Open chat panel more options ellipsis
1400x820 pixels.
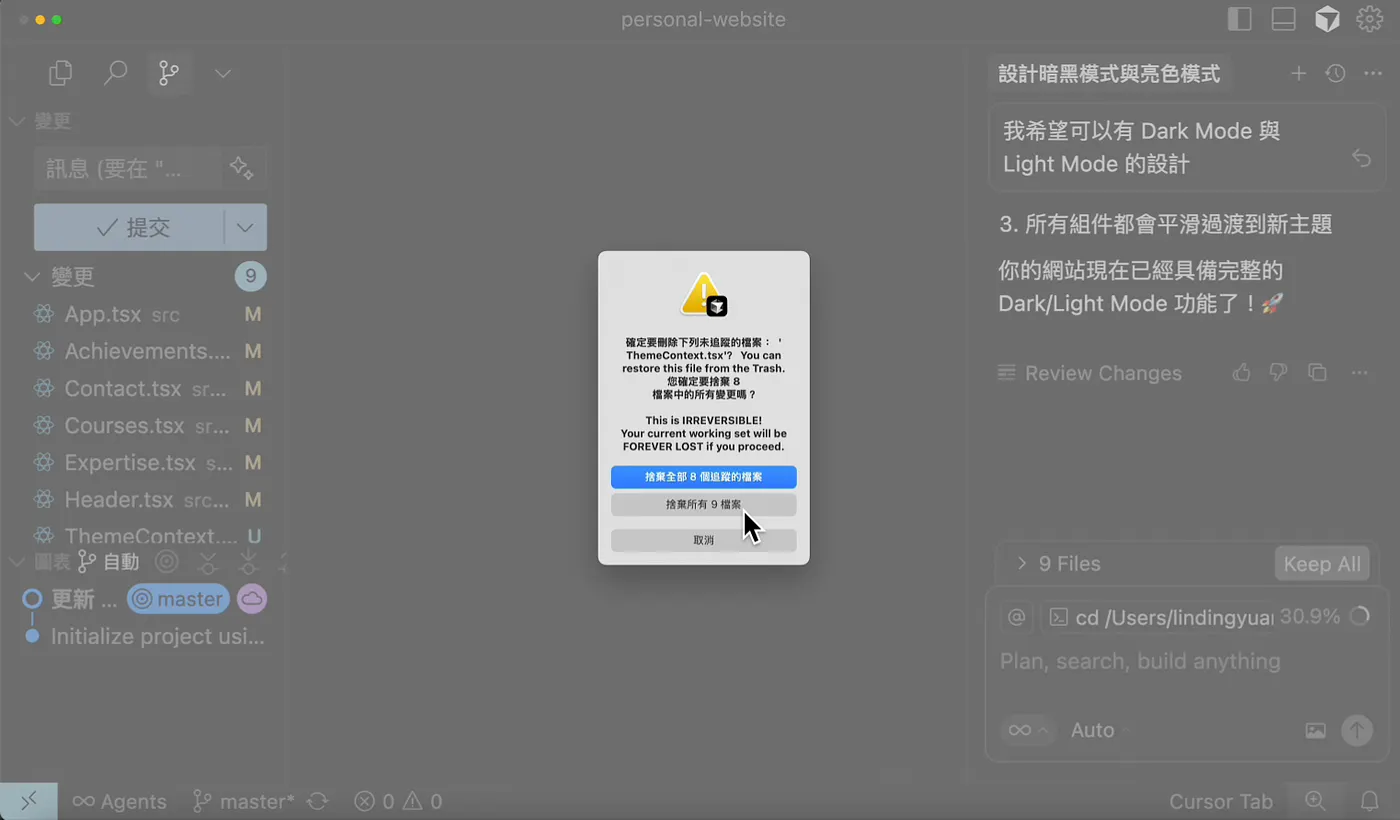point(1372,74)
